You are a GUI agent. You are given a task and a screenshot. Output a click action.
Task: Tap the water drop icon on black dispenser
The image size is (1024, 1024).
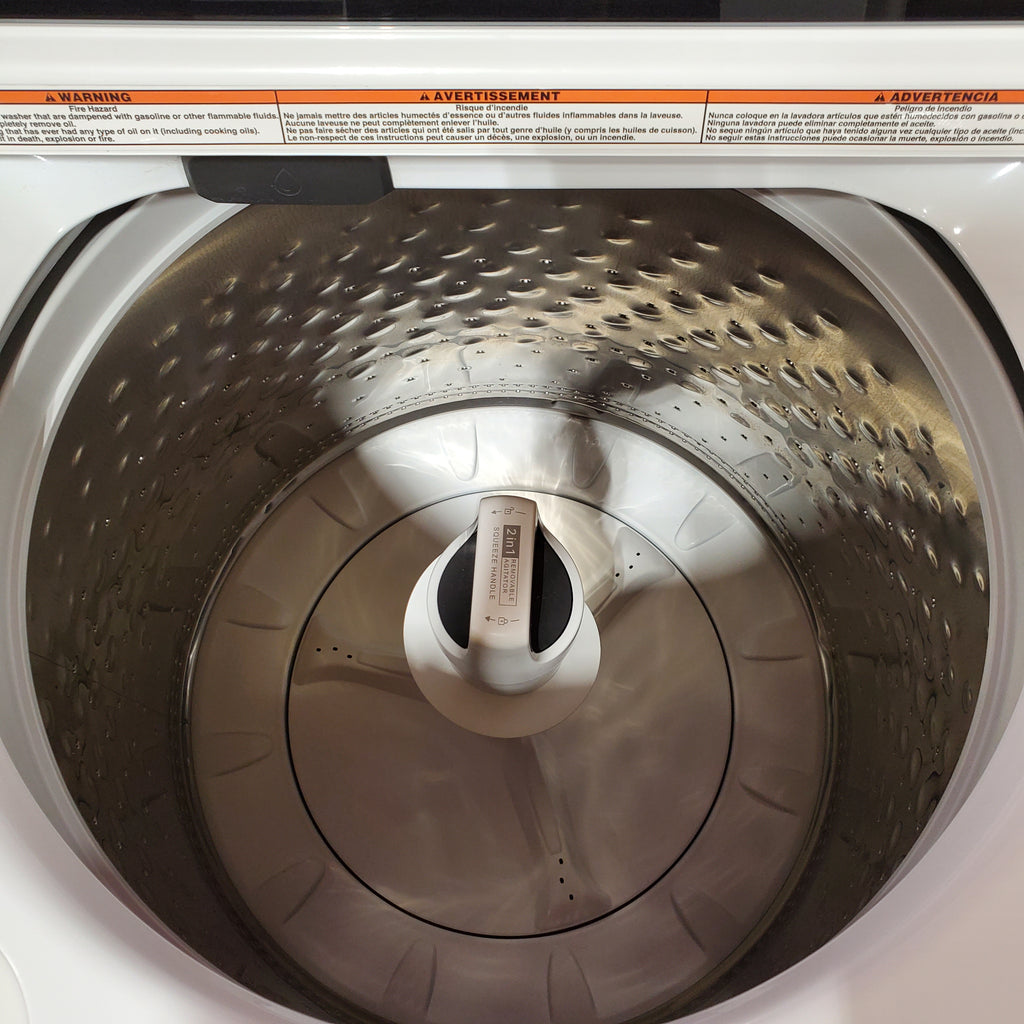[285, 181]
